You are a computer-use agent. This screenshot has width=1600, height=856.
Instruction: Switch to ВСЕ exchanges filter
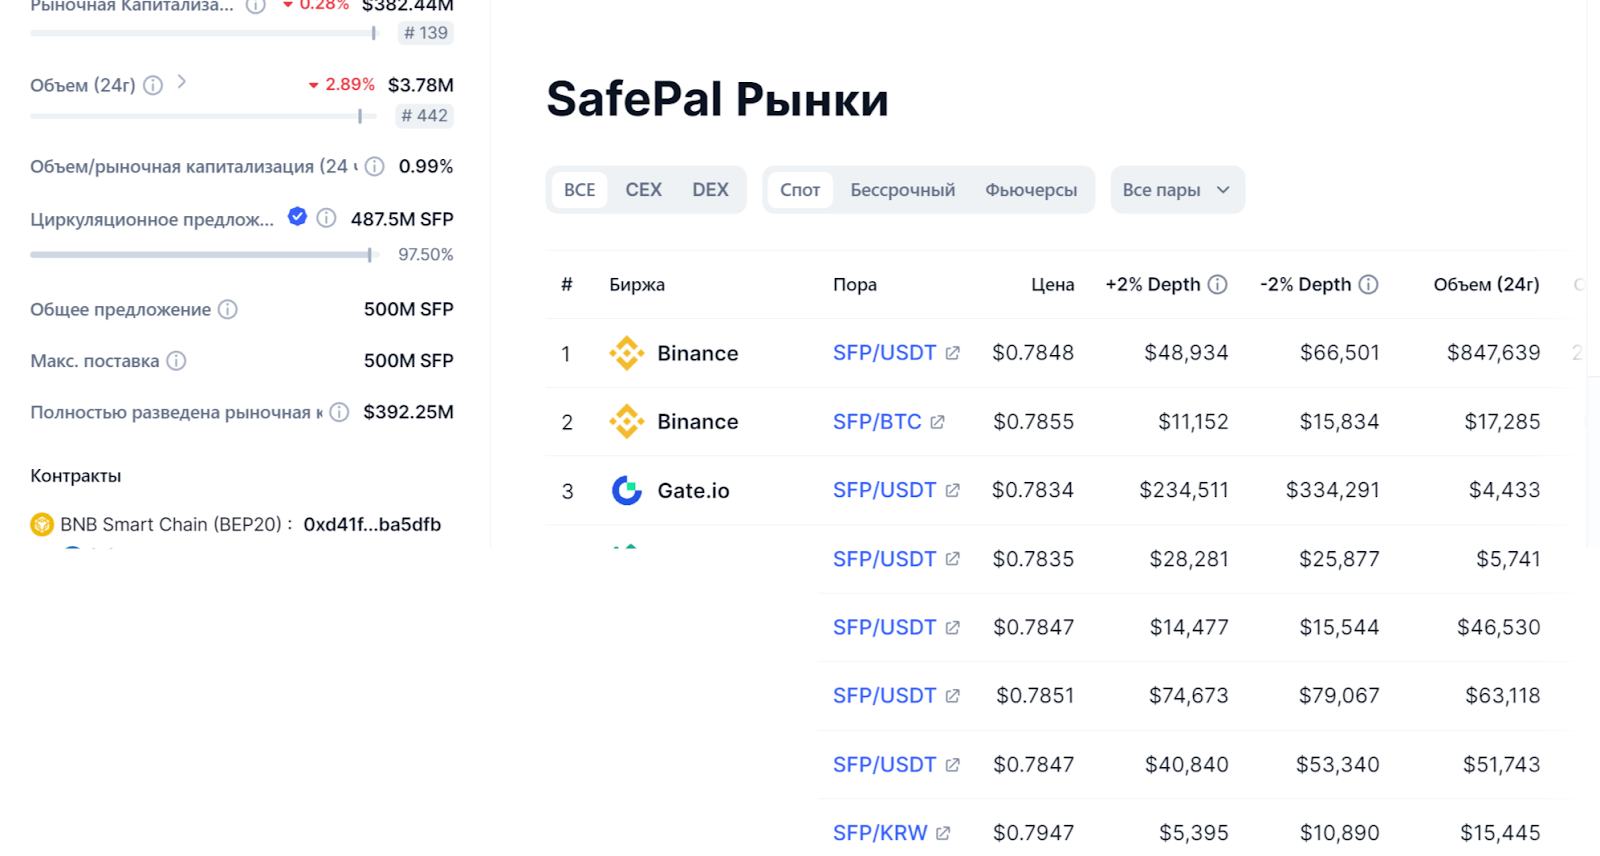coord(579,190)
